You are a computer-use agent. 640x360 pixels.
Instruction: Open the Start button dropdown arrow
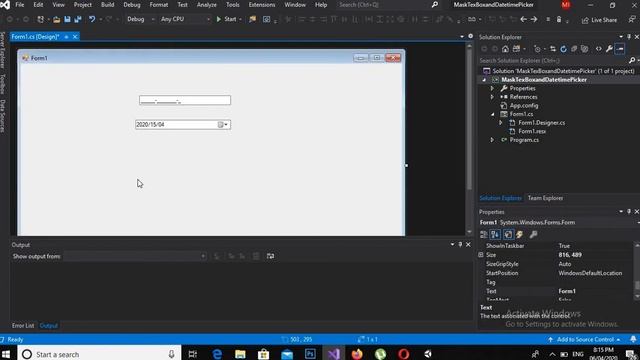click(x=240, y=19)
